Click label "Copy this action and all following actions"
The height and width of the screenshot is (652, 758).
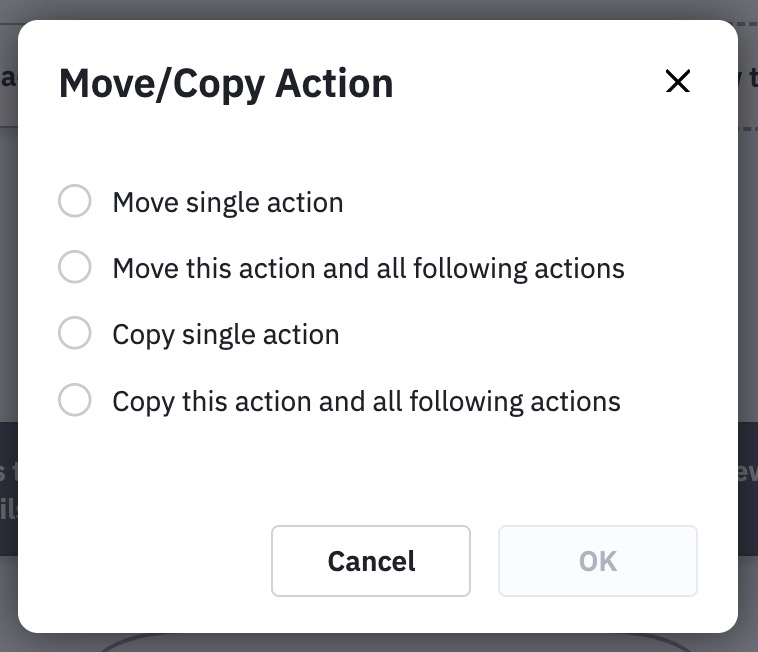(366, 402)
